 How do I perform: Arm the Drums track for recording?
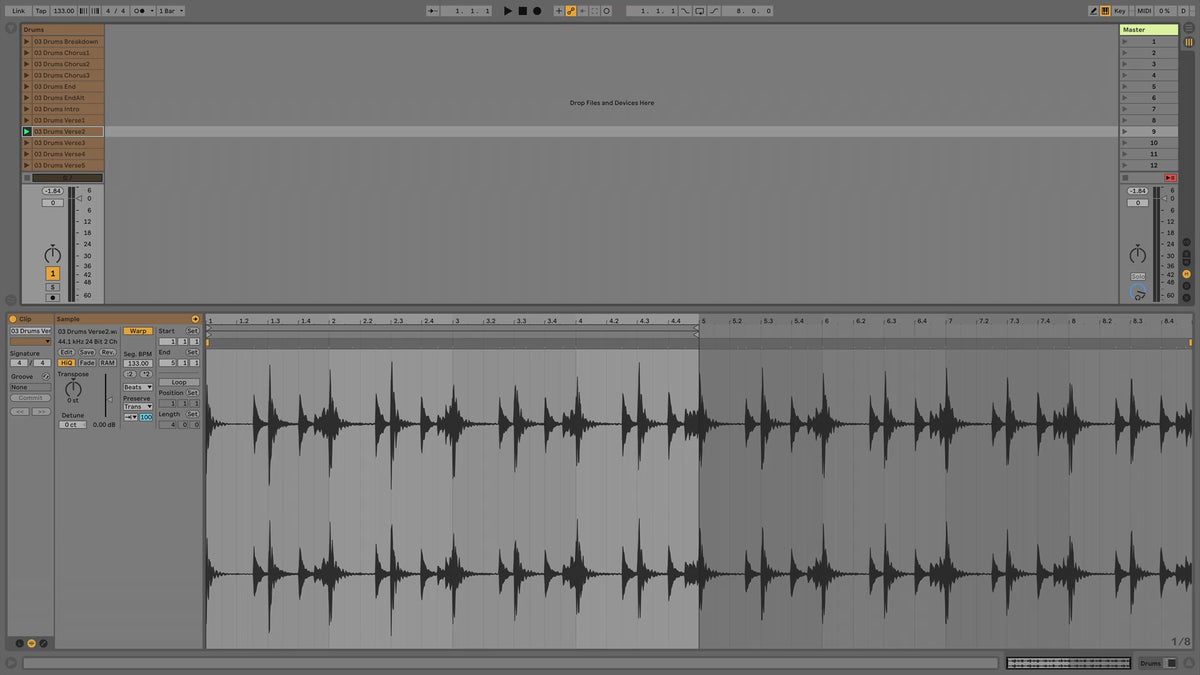[x=52, y=297]
